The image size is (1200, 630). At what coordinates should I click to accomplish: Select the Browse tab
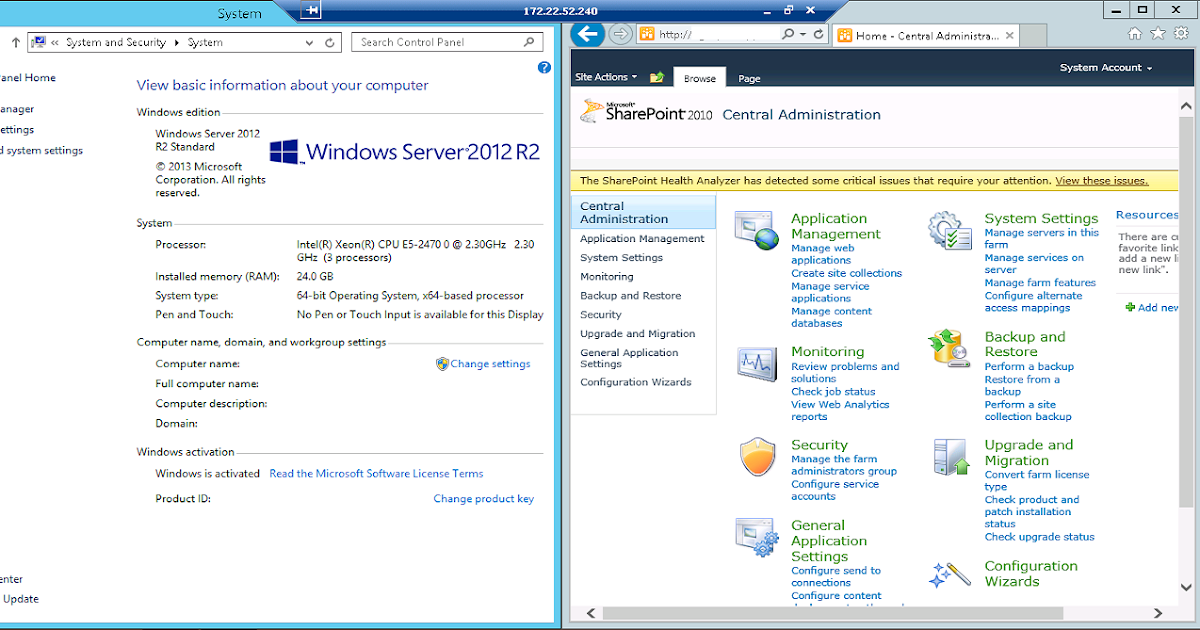point(699,77)
